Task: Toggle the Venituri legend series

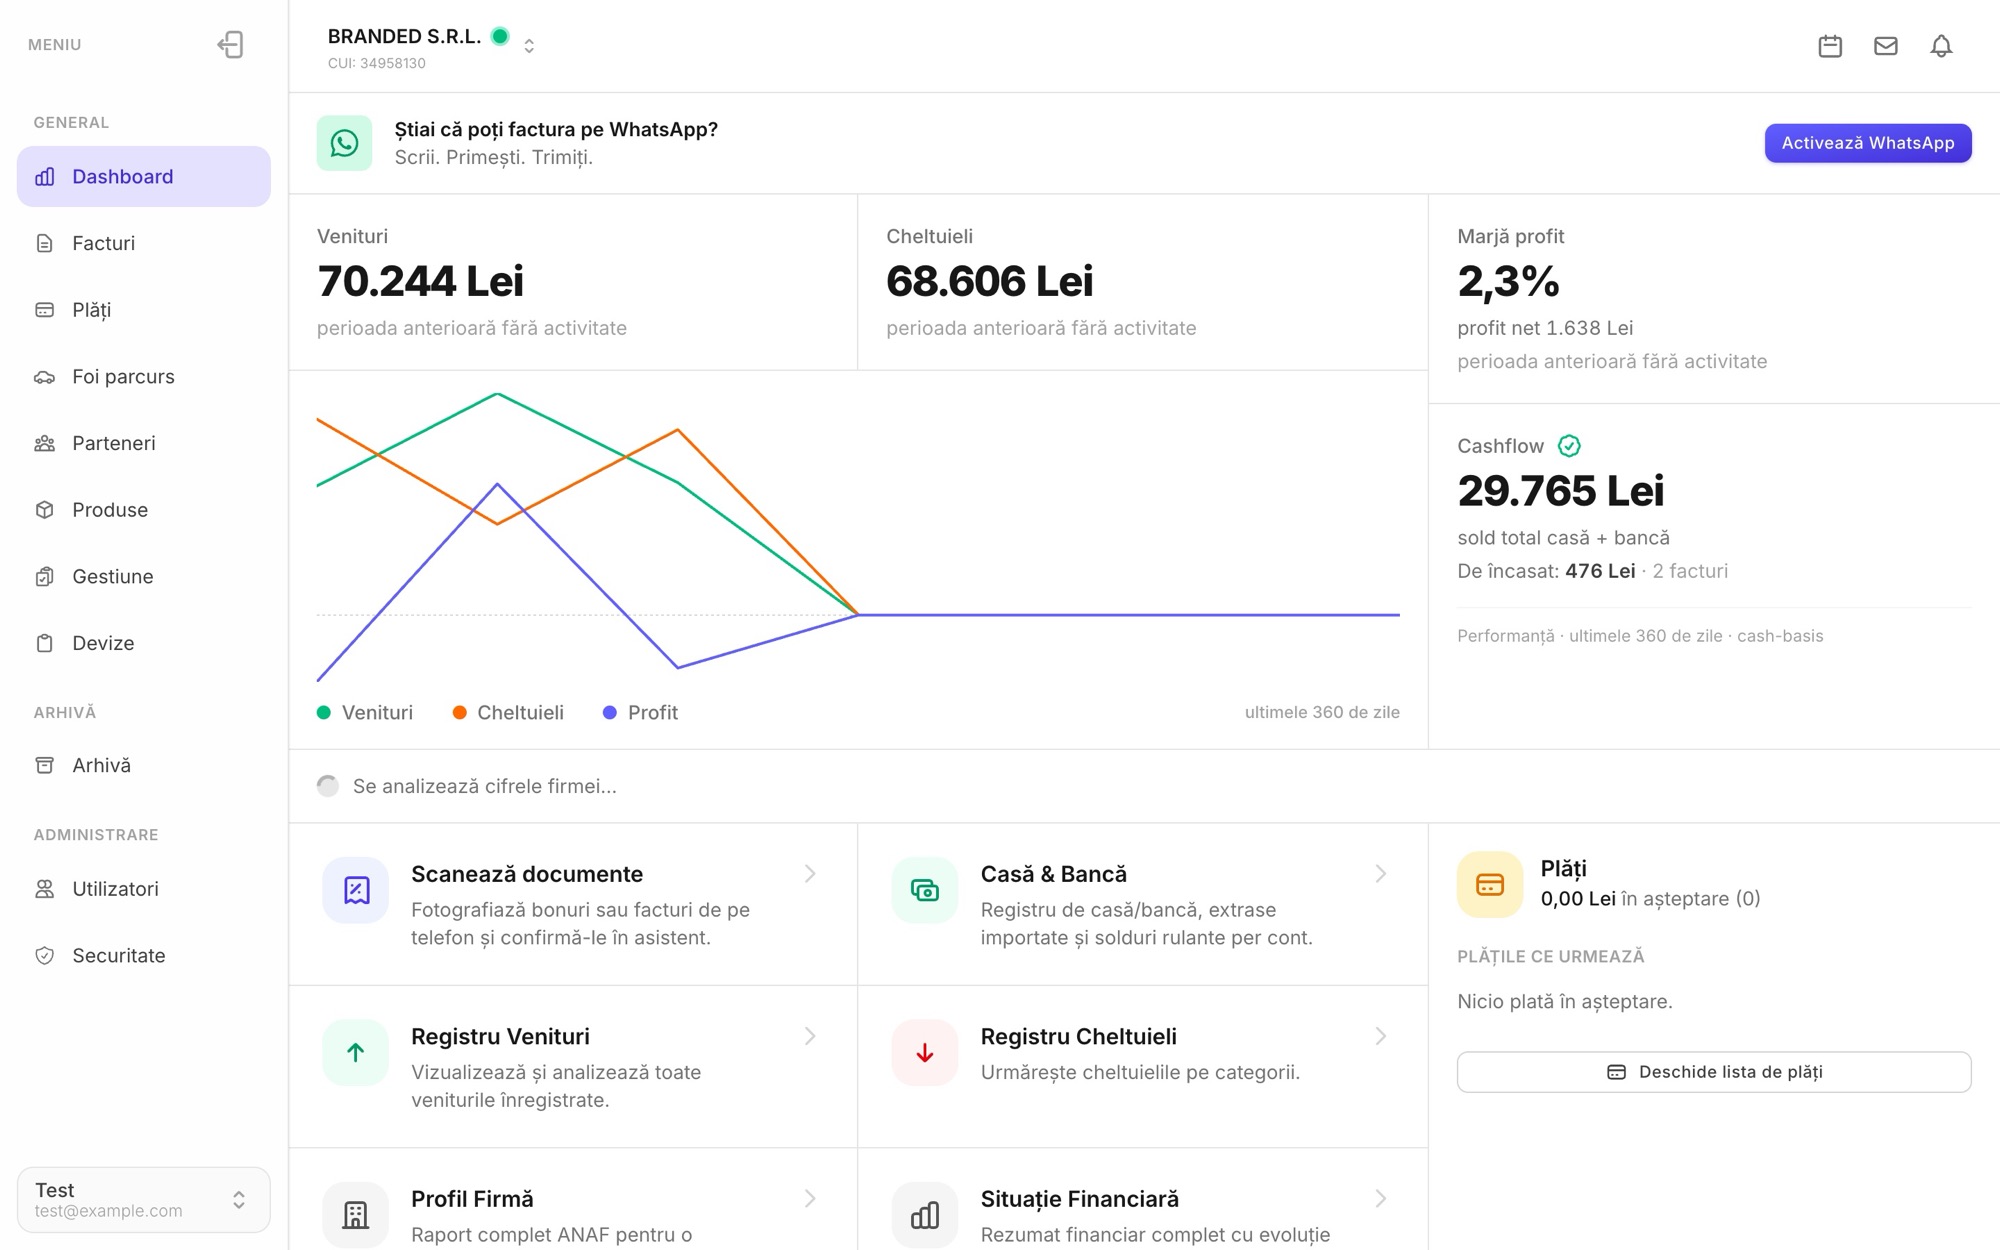Action: tap(365, 713)
